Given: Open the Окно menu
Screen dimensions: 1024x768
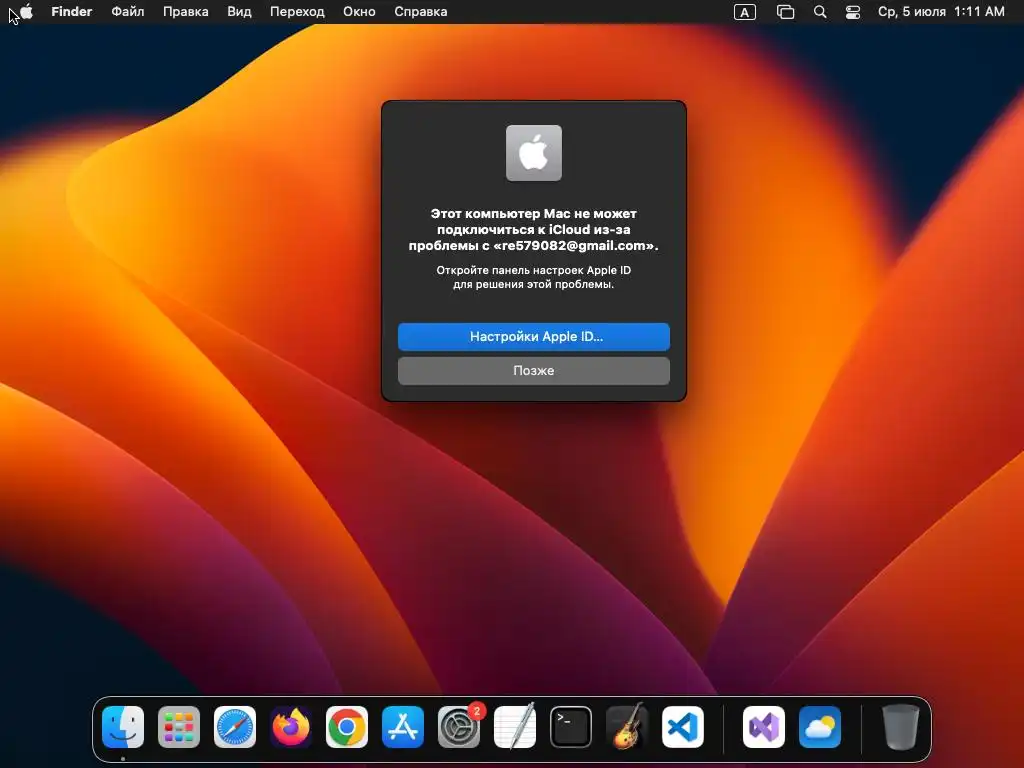Looking at the screenshot, I should (x=359, y=12).
